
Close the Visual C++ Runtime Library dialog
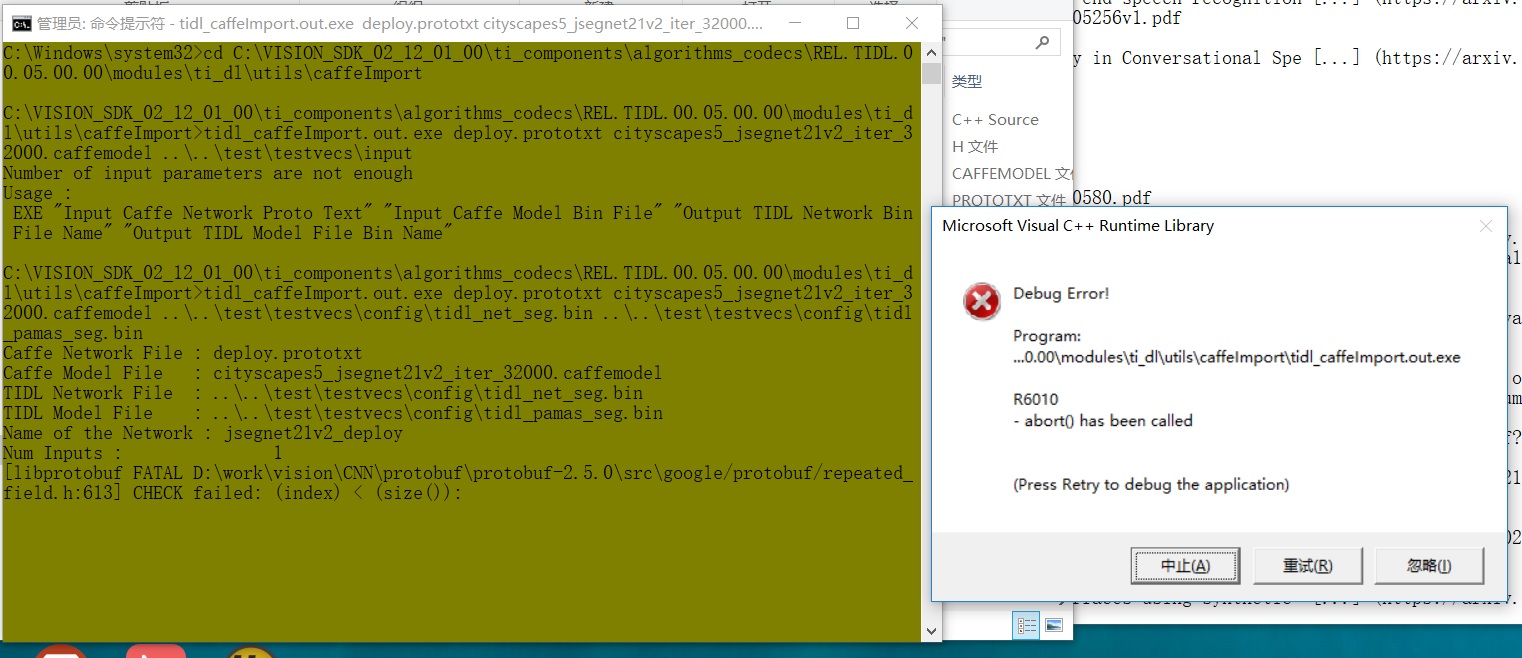point(1485,226)
